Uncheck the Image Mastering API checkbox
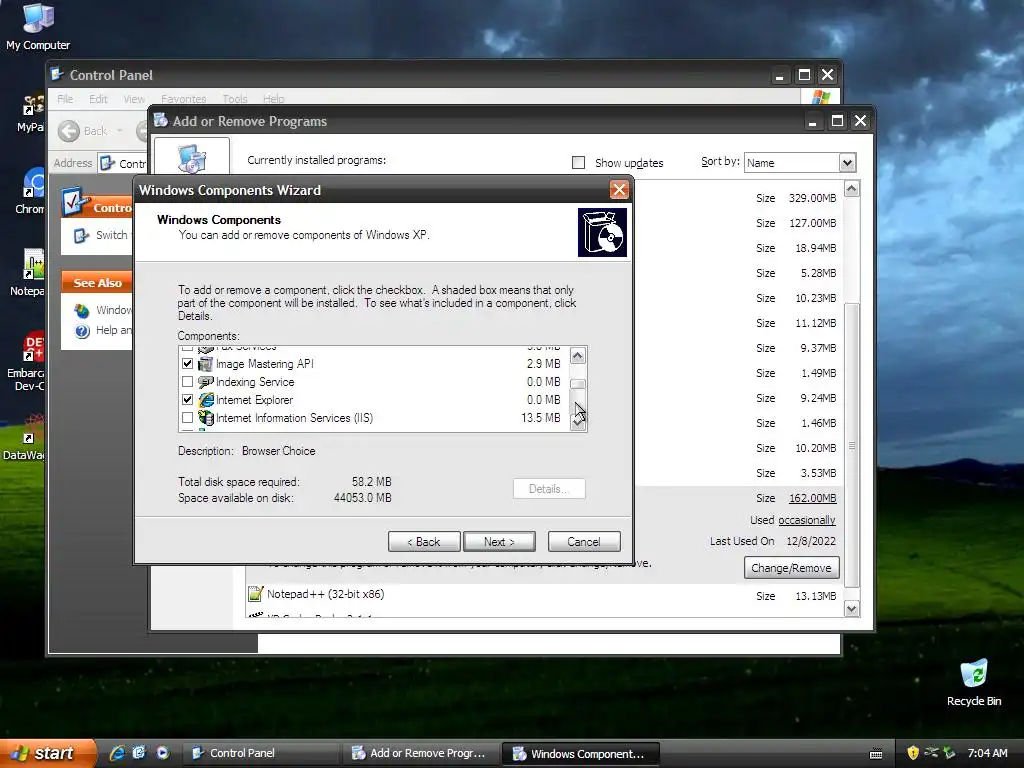This screenshot has width=1024, height=768. (187, 364)
